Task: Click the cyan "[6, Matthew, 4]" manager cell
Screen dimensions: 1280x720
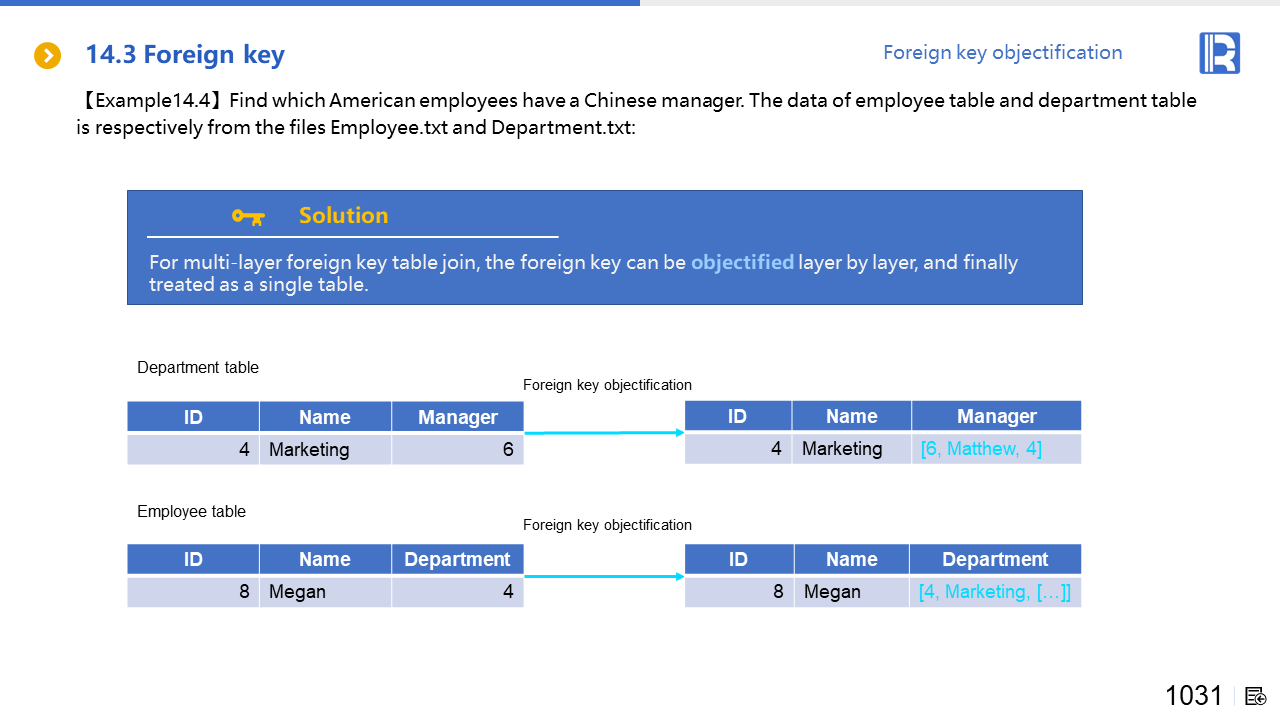Action: [x=980, y=449]
